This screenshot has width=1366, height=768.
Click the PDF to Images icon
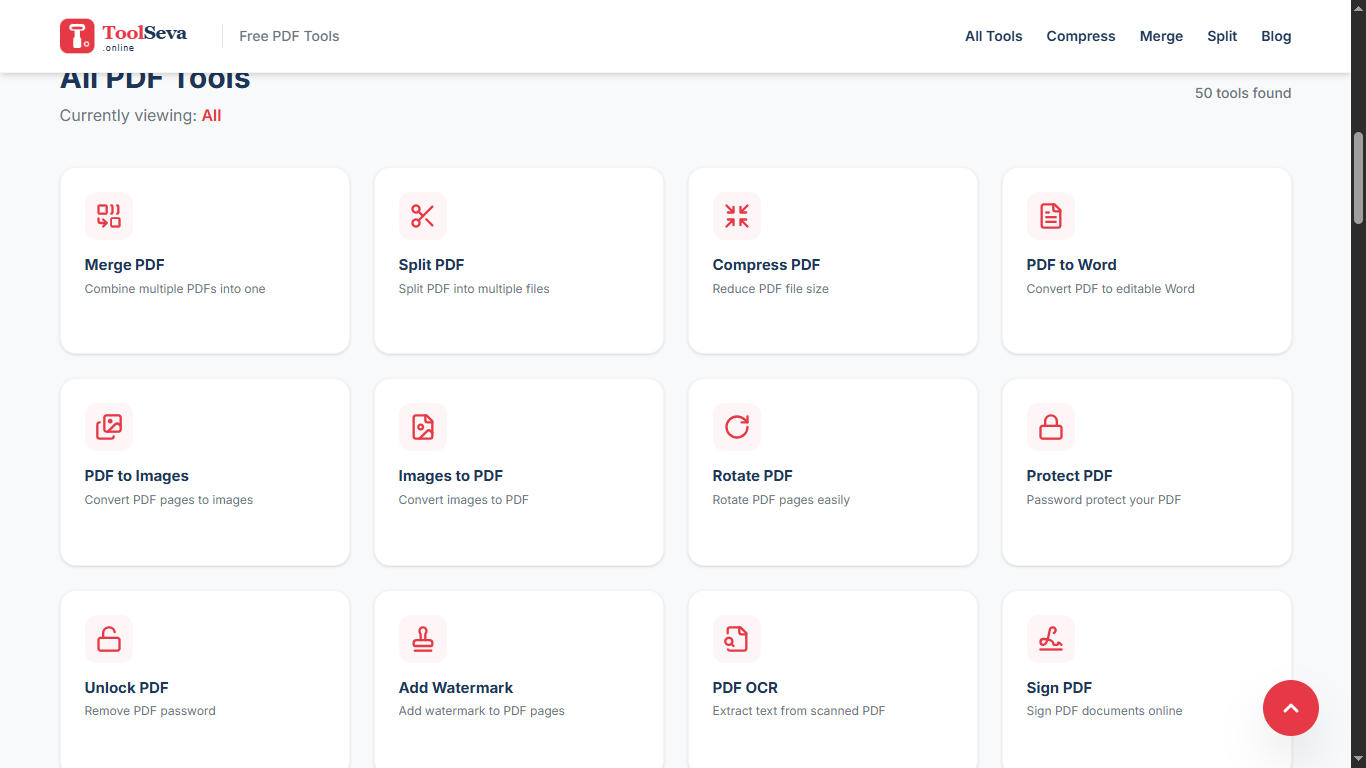tap(109, 427)
